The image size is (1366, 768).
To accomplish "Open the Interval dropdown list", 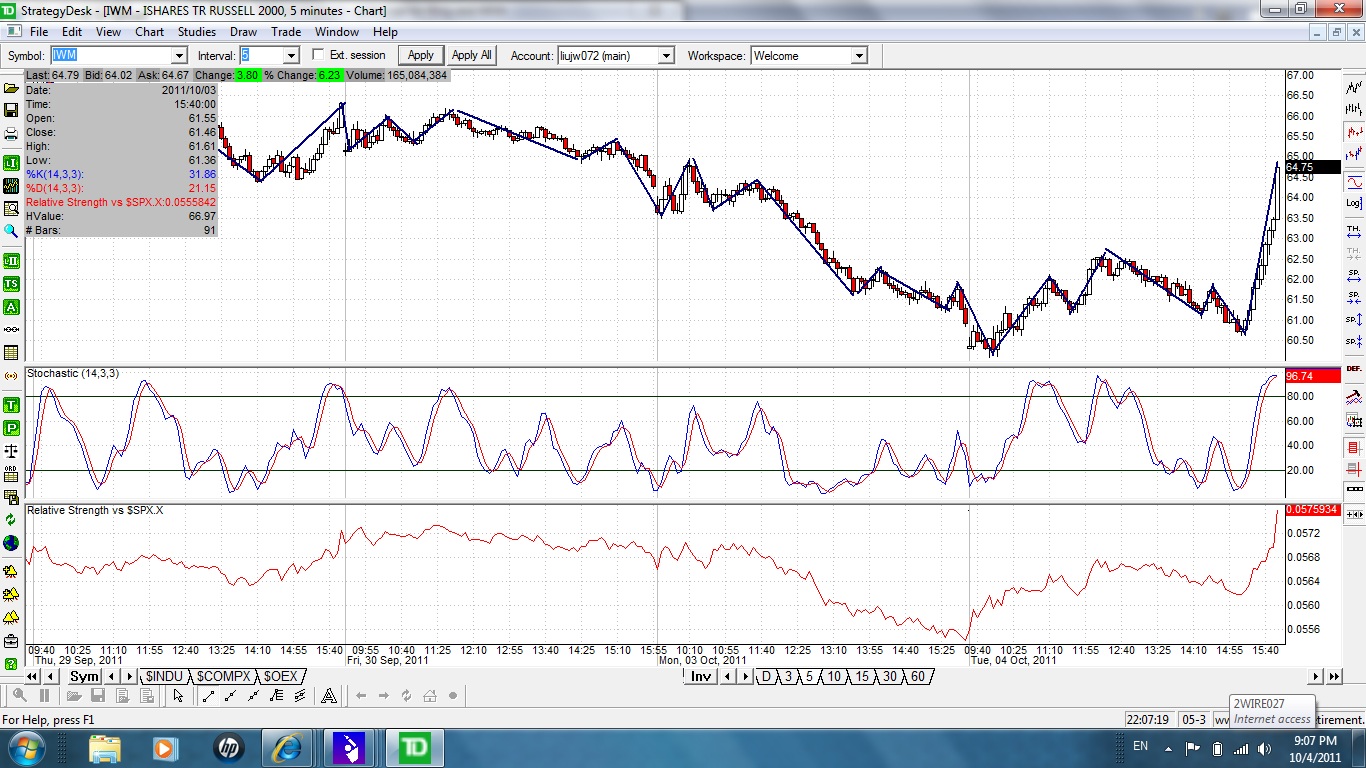I will pos(291,56).
